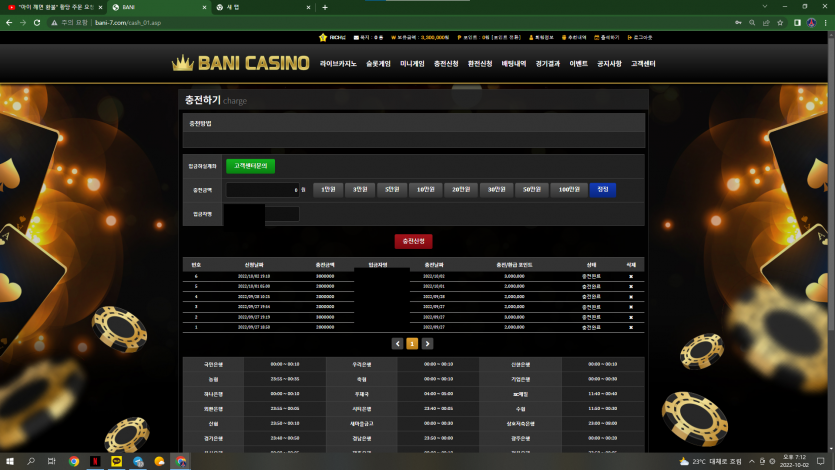This screenshot has height=470, width=835.
Task: Delete charge record number 6
Action: (631, 276)
